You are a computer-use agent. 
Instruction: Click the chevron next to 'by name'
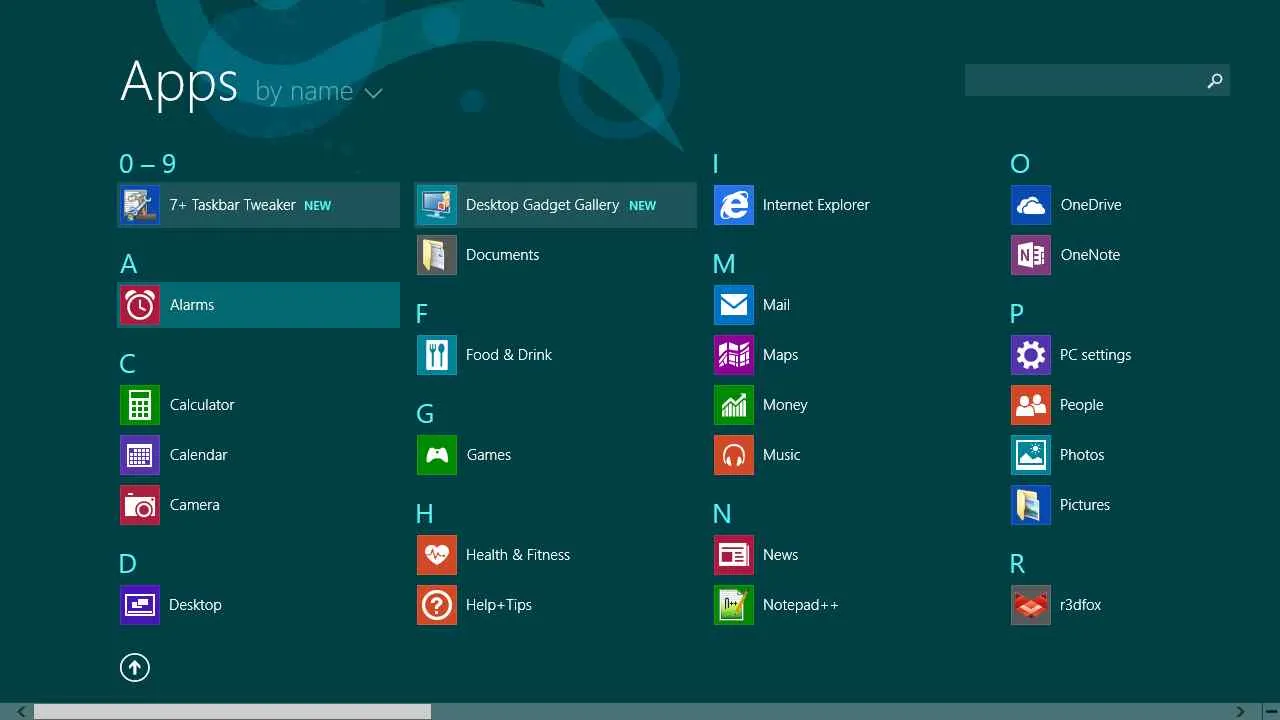pos(373,94)
